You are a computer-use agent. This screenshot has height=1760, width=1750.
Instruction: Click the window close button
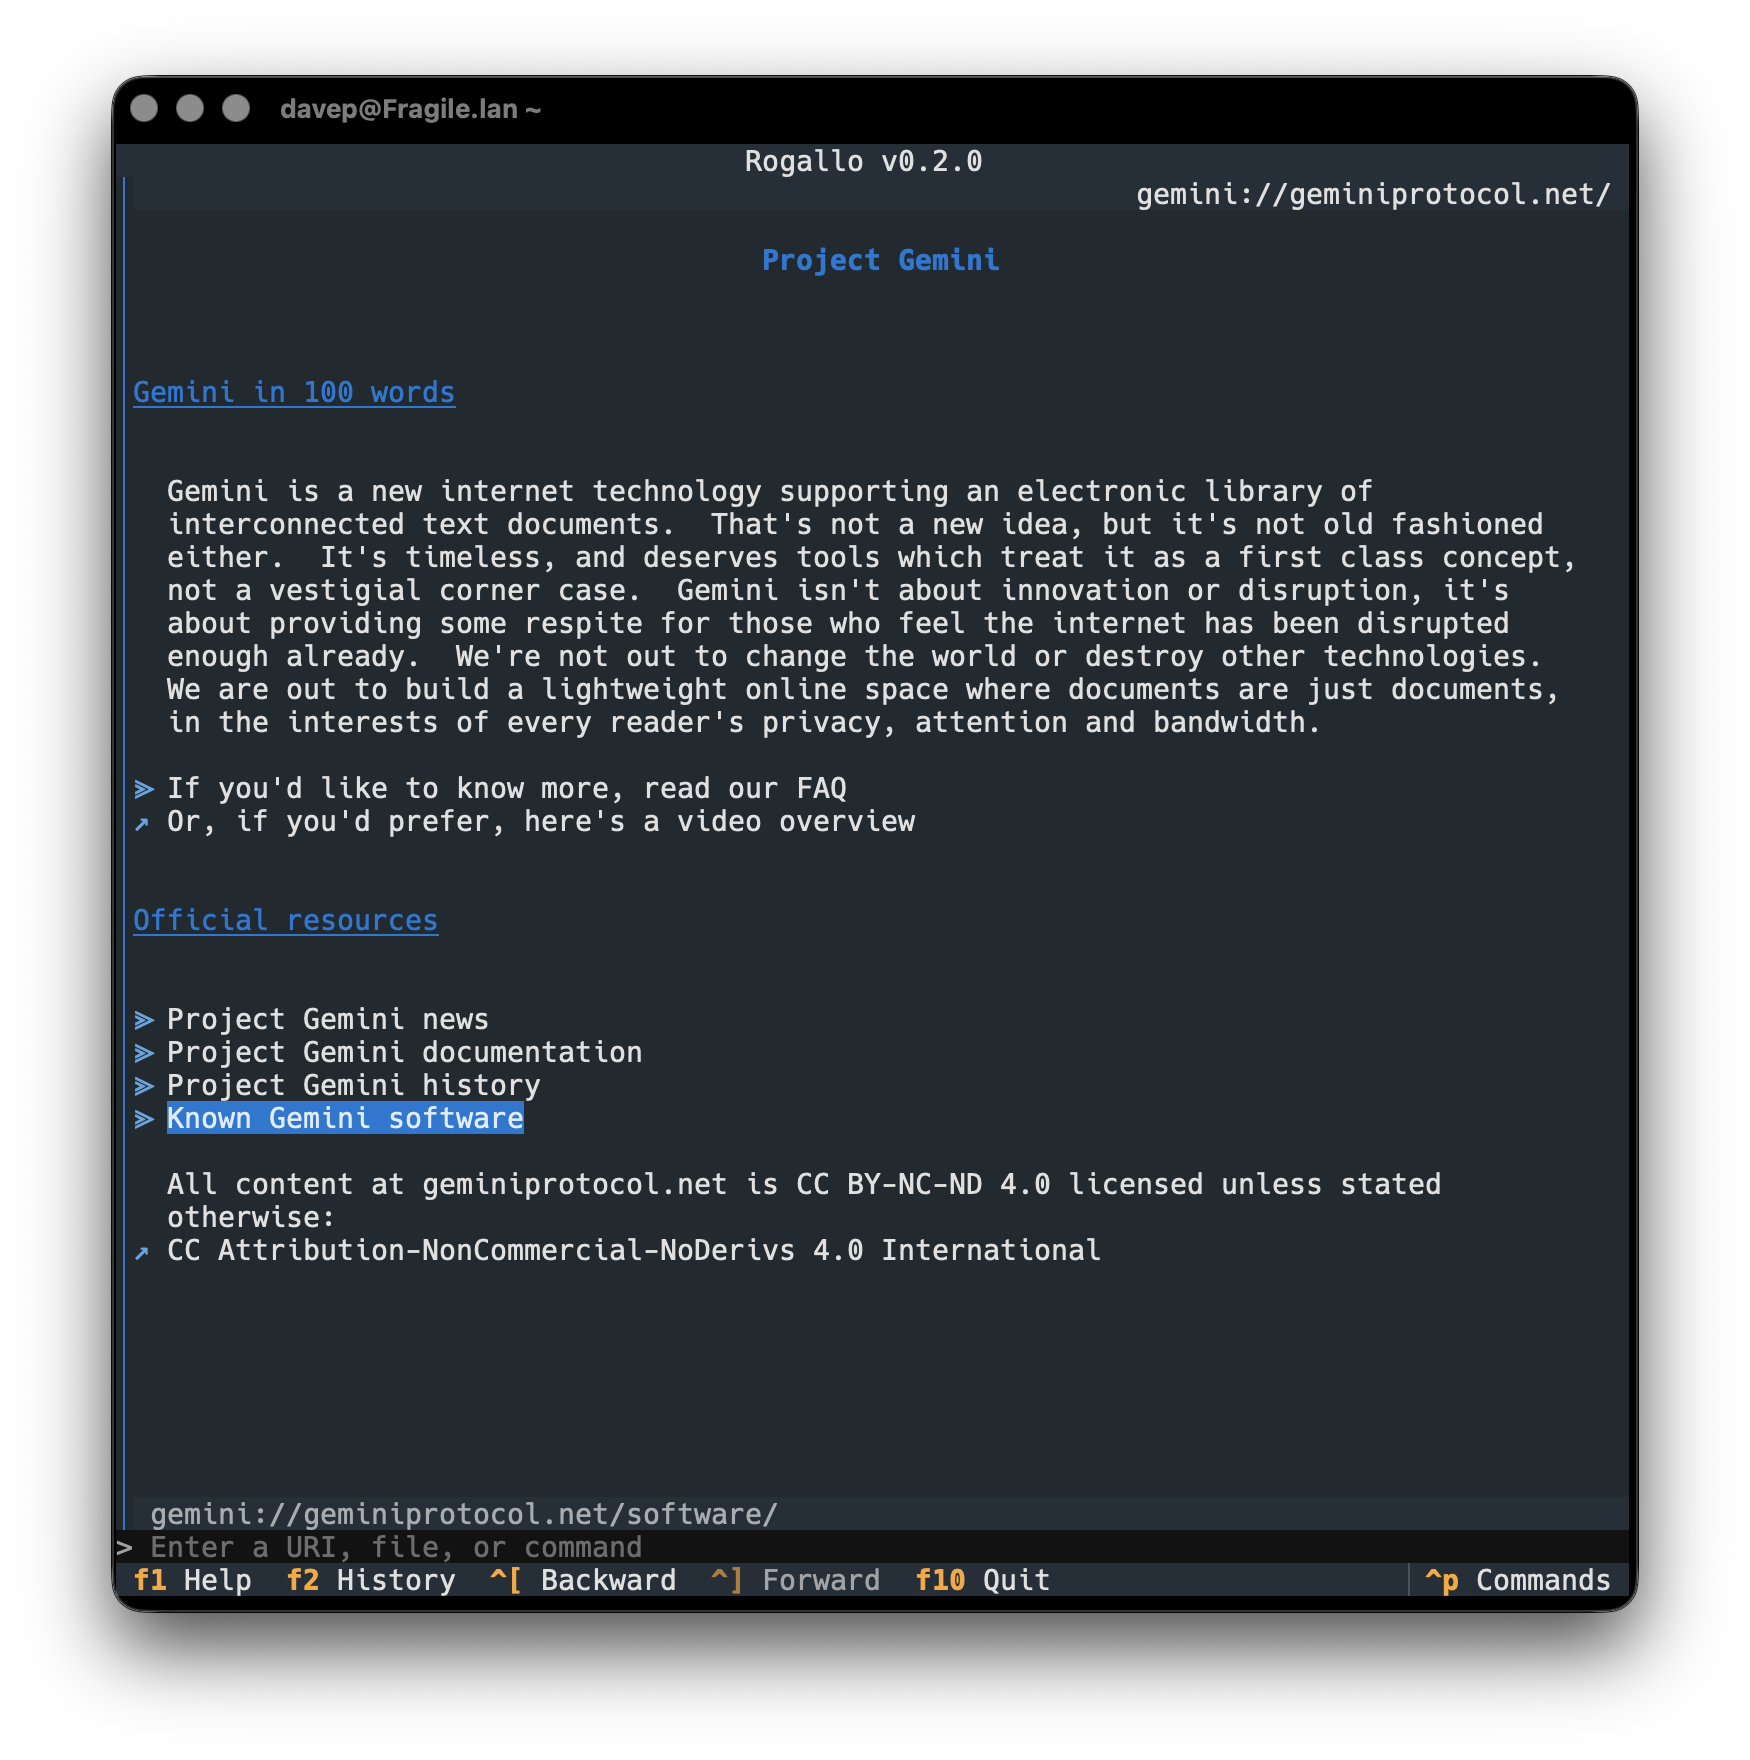pyautogui.click(x=144, y=108)
